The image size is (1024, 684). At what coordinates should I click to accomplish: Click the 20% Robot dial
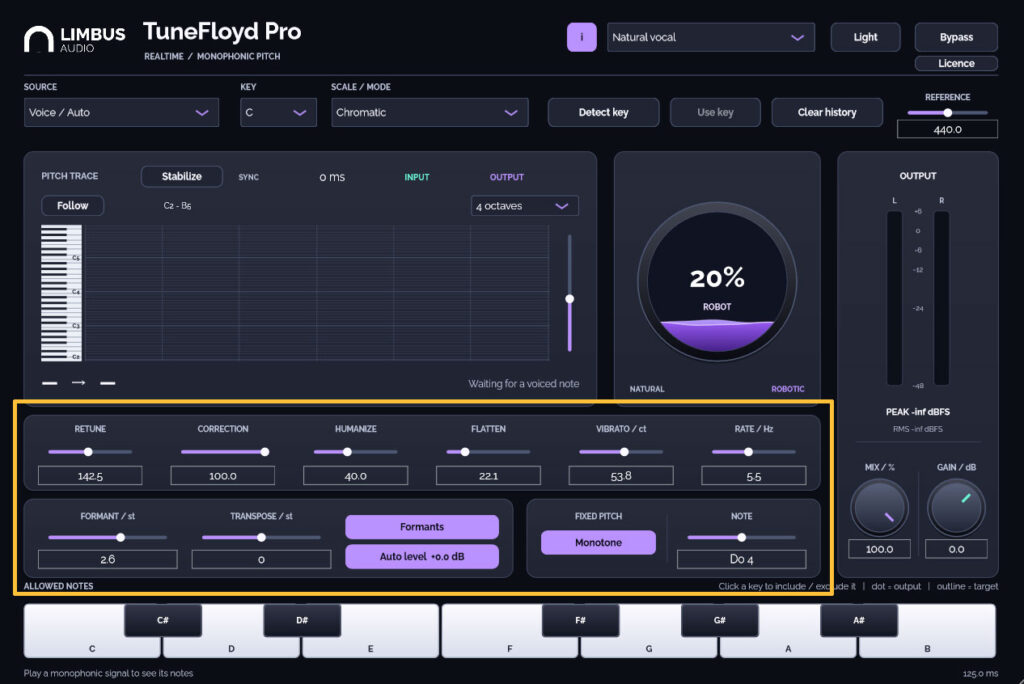point(717,282)
